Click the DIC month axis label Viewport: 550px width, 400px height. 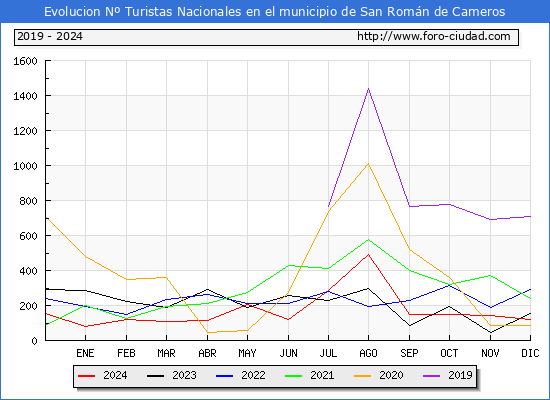(530, 353)
